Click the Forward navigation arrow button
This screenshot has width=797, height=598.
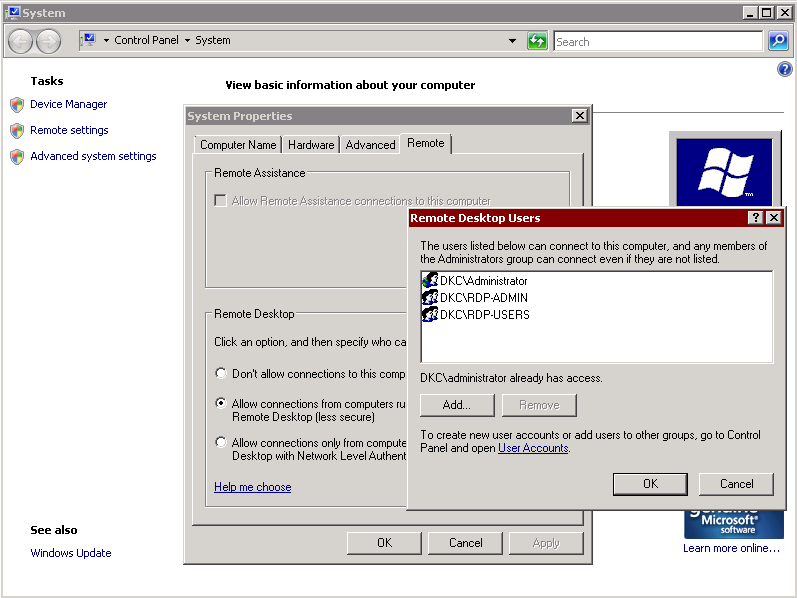click(49, 41)
